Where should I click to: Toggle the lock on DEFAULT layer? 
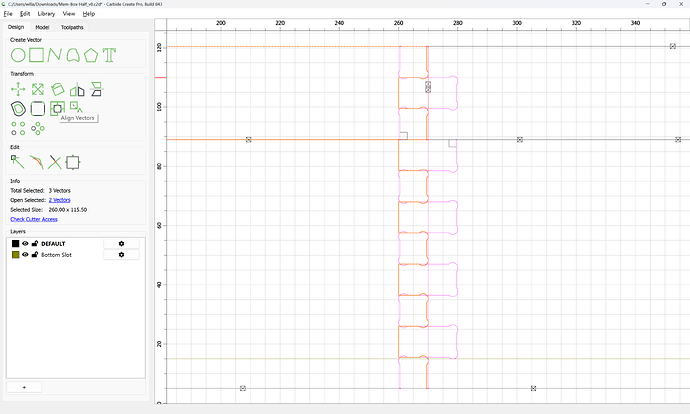[35, 243]
